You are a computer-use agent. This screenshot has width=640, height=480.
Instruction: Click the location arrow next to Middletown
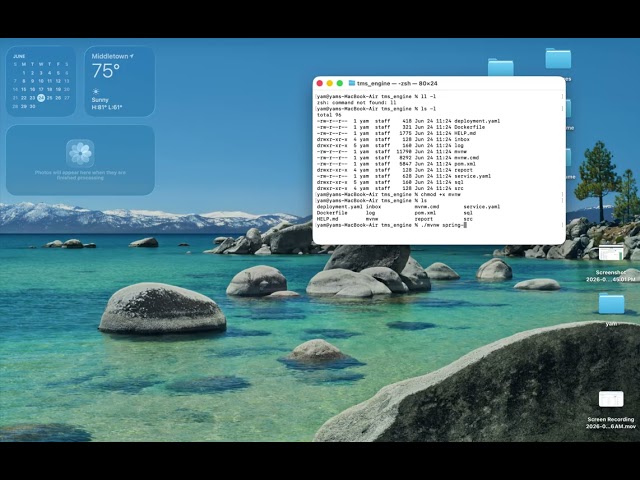[x=132, y=56]
